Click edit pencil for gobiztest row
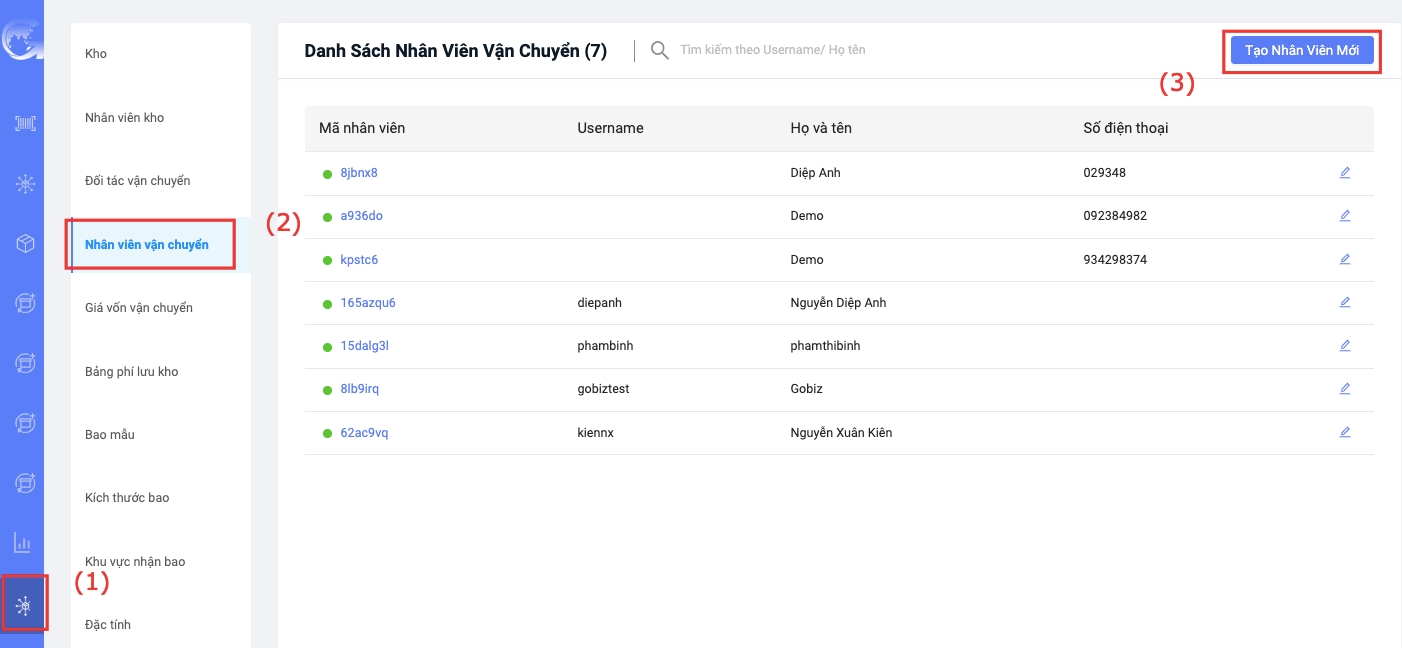1402x648 pixels. pos(1344,388)
